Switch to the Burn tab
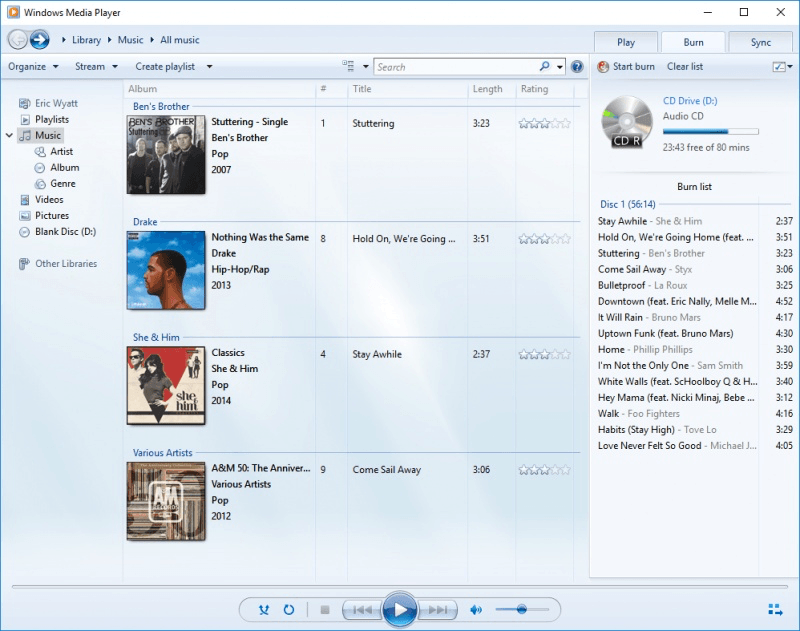Image resolution: width=800 pixels, height=631 pixels. pos(693,42)
